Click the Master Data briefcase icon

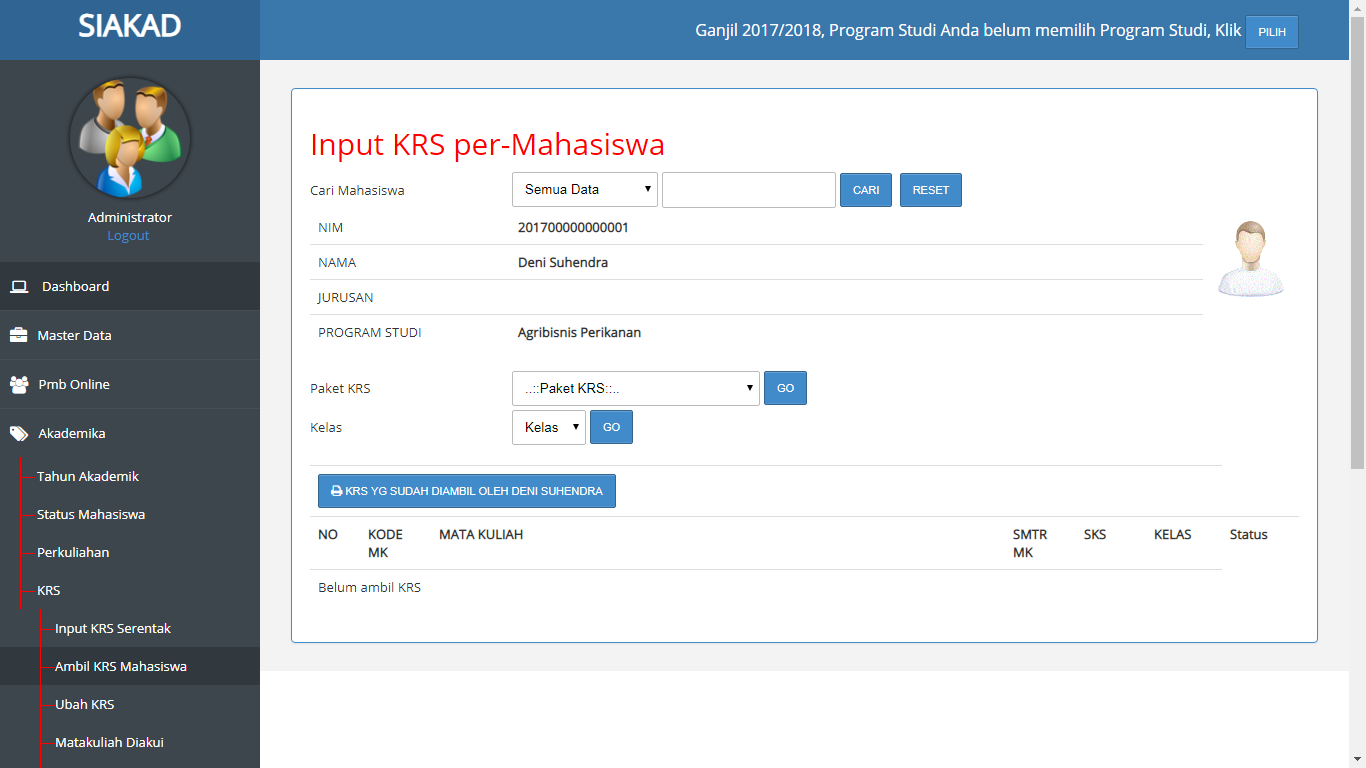pos(19,336)
